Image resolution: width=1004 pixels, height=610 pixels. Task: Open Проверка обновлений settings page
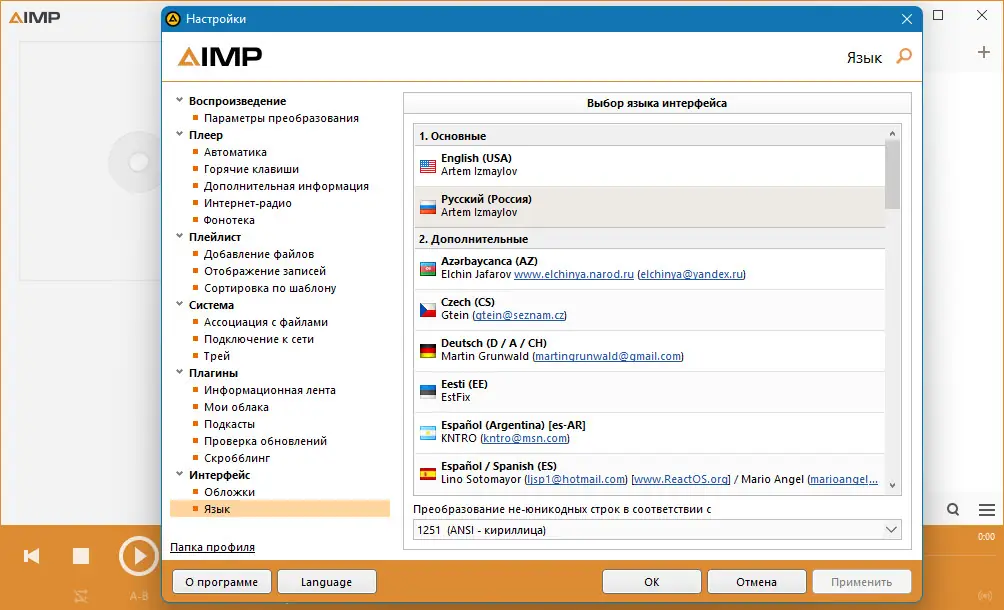tap(265, 440)
